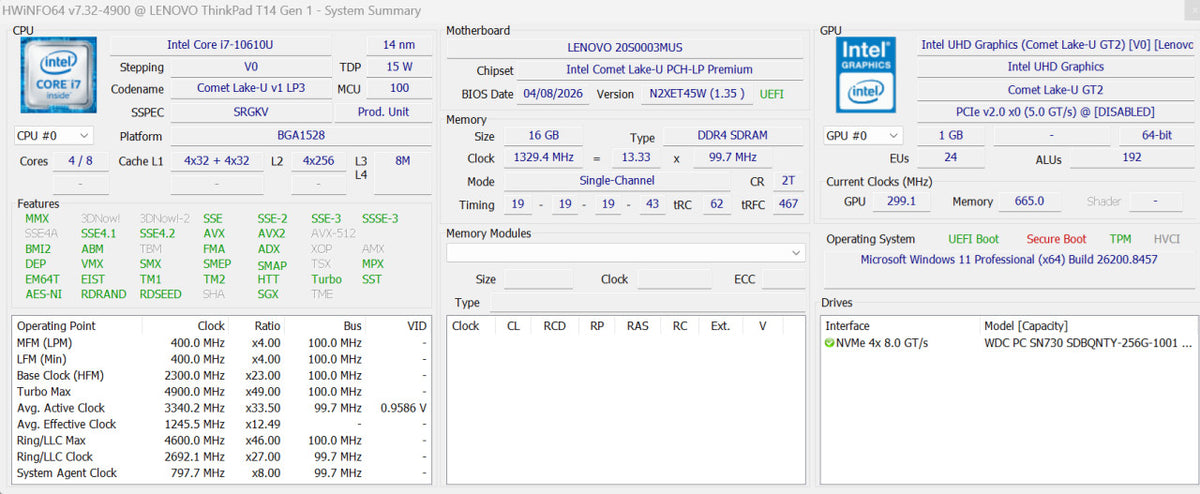
Task: Click the RCD column header in modules table
Action: click(x=554, y=326)
